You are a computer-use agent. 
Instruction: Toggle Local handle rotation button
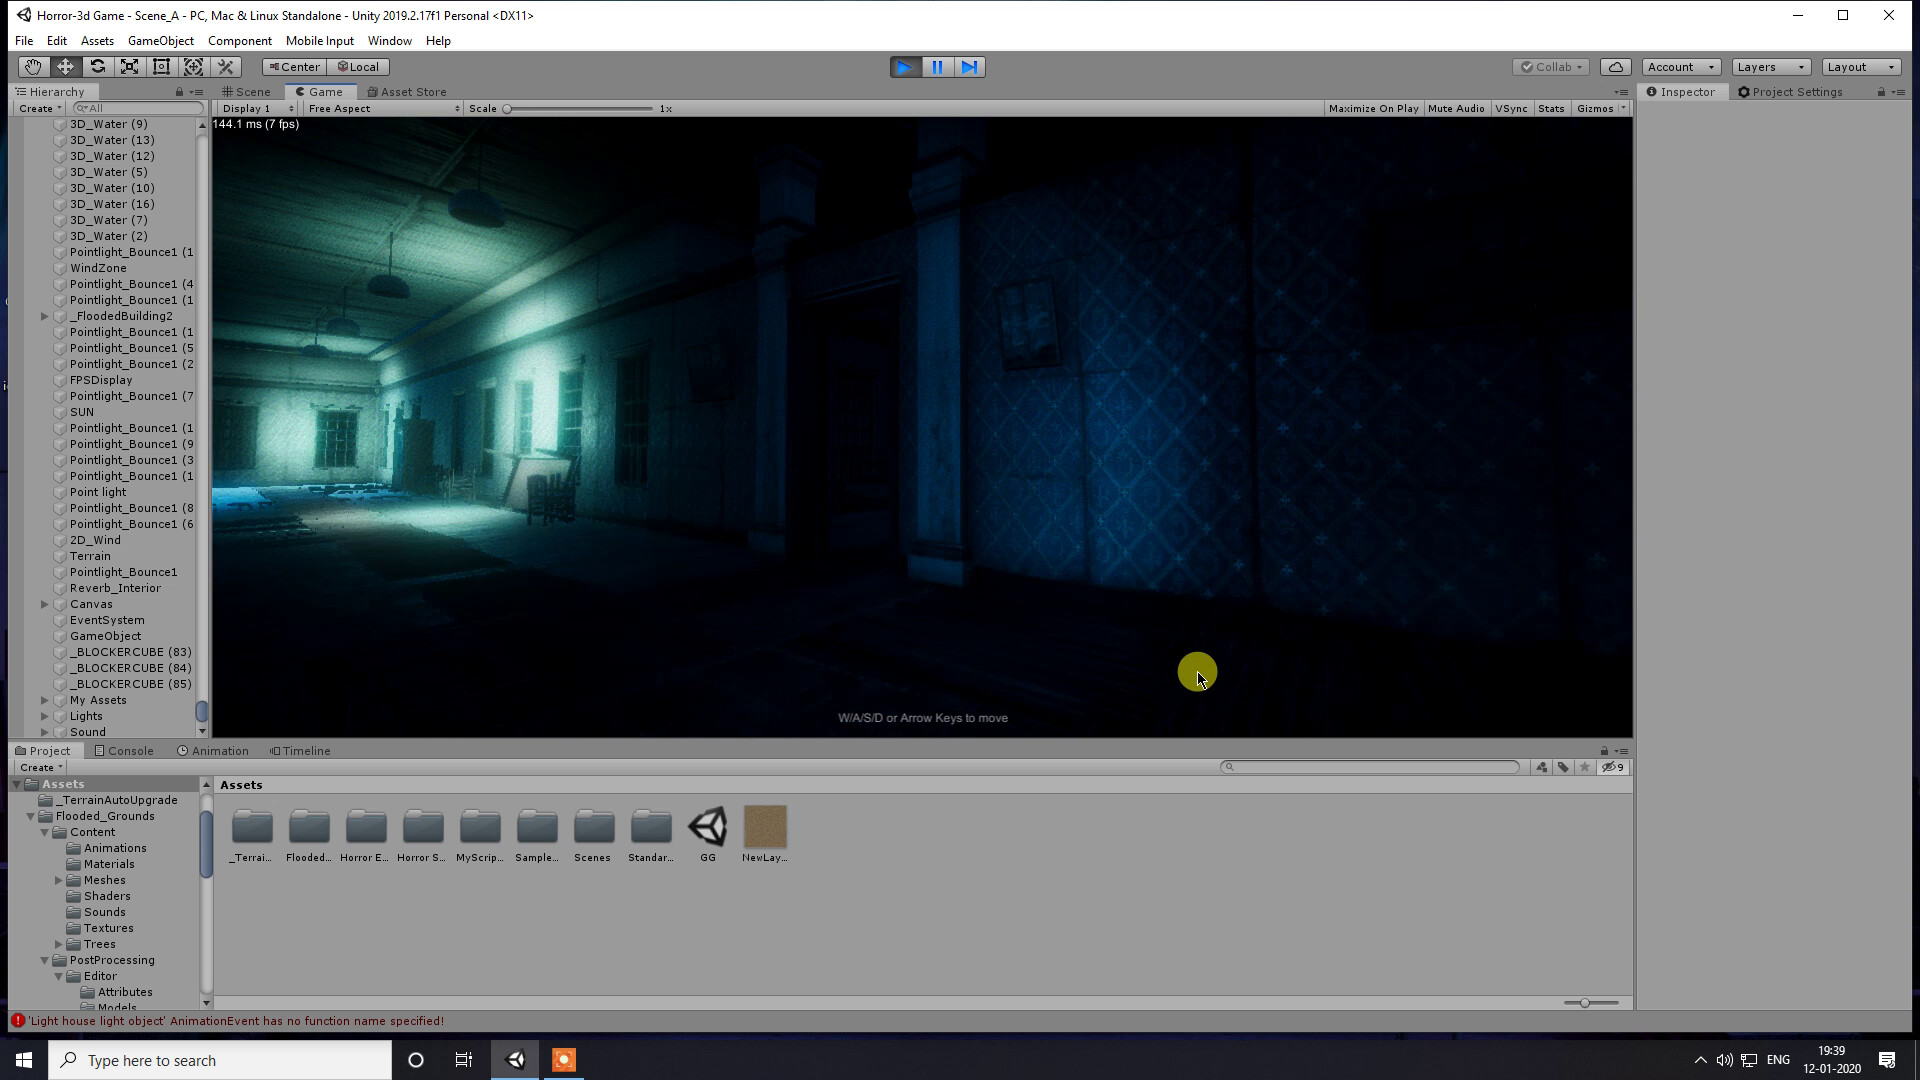click(x=358, y=67)
